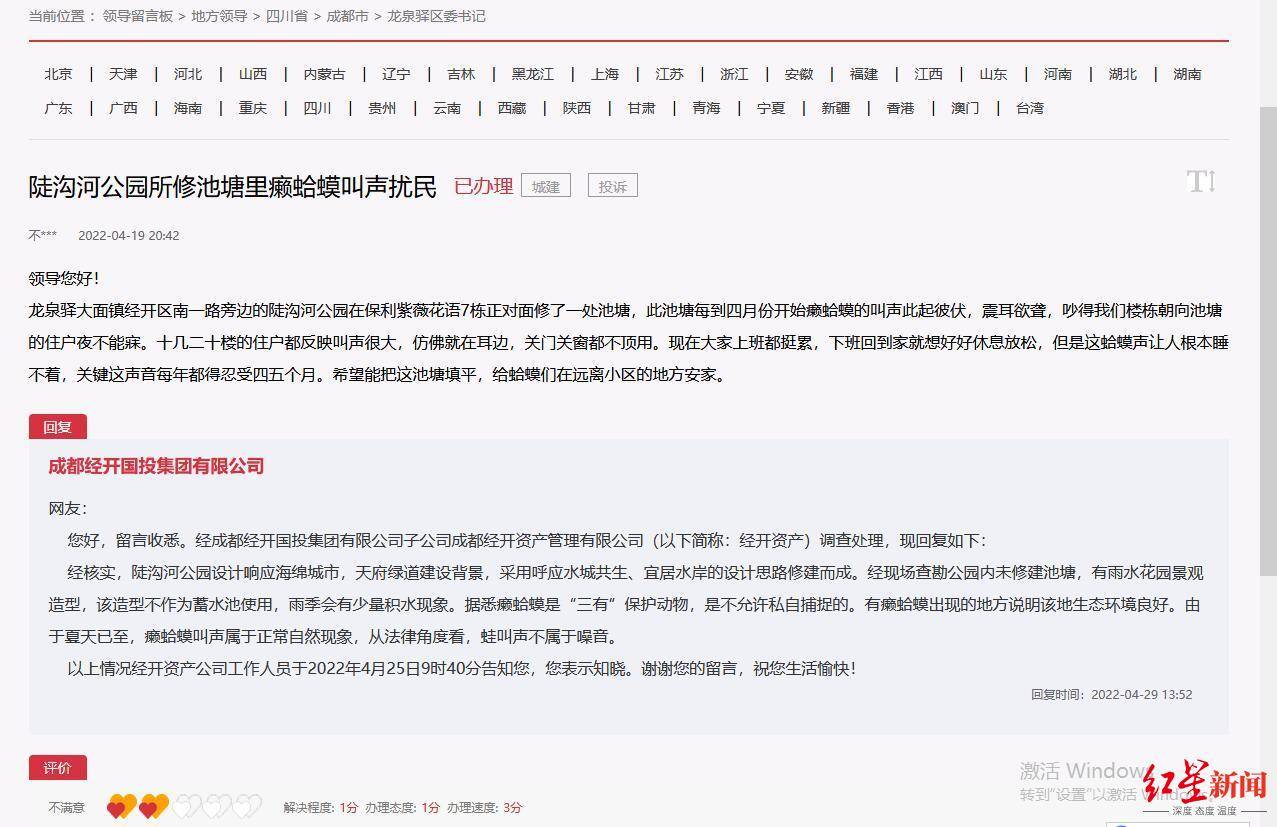Click the font size adjust icon
The image size is (1277, 827).
1201,181
